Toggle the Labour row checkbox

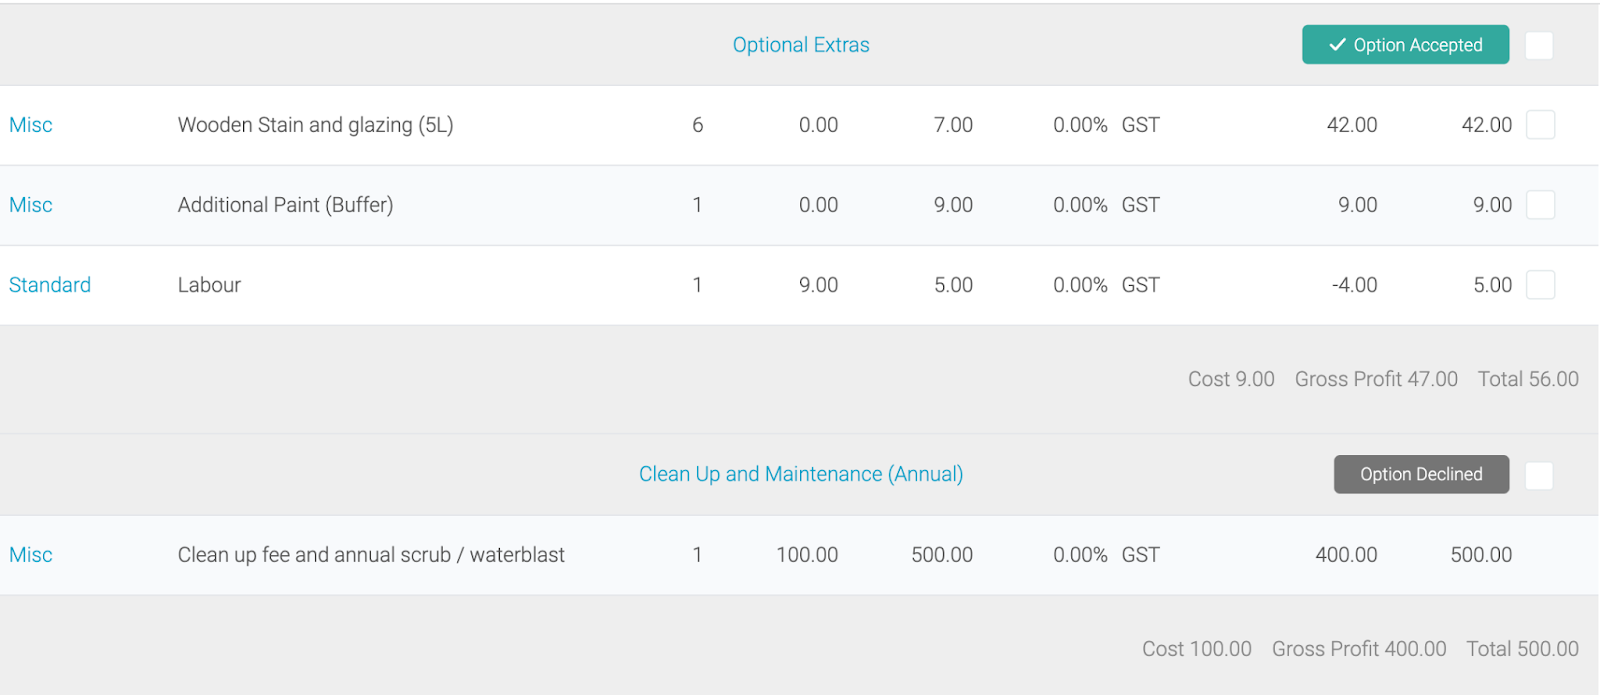point(1541,285)
